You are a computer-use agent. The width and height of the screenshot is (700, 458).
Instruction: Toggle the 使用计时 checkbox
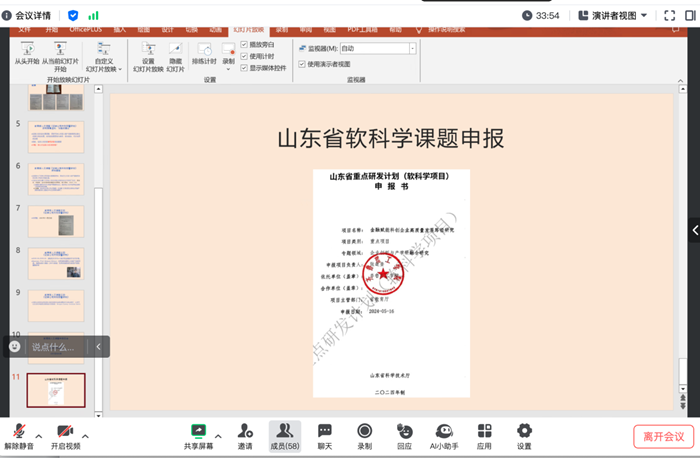[x=245, y=57]
